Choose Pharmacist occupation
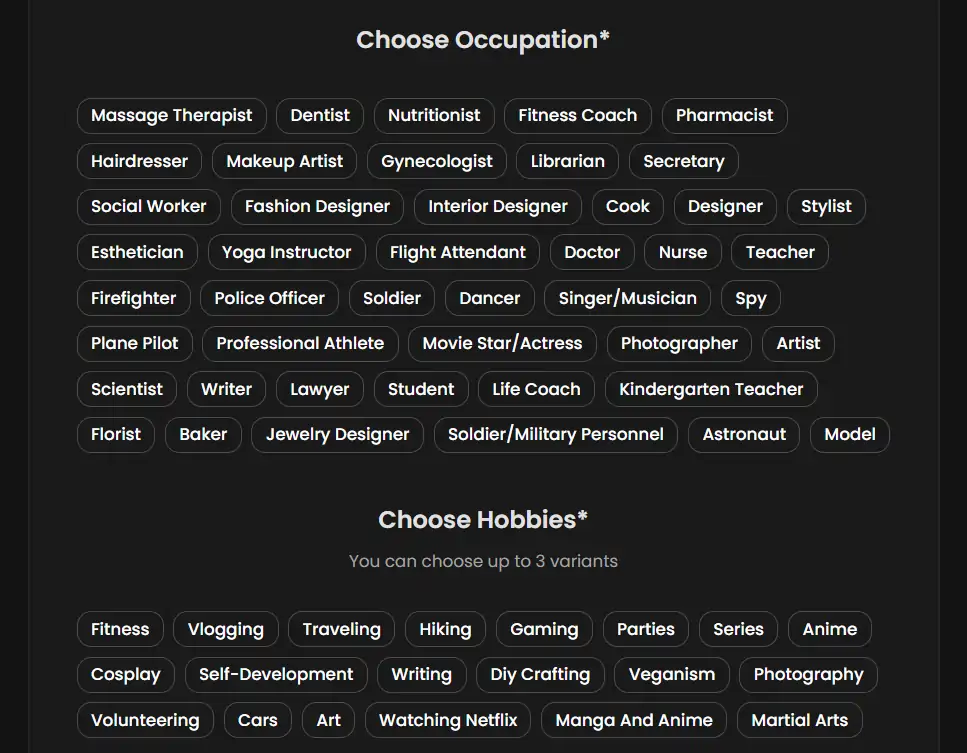This screenshot has width=967, height=753. [724, 115]
